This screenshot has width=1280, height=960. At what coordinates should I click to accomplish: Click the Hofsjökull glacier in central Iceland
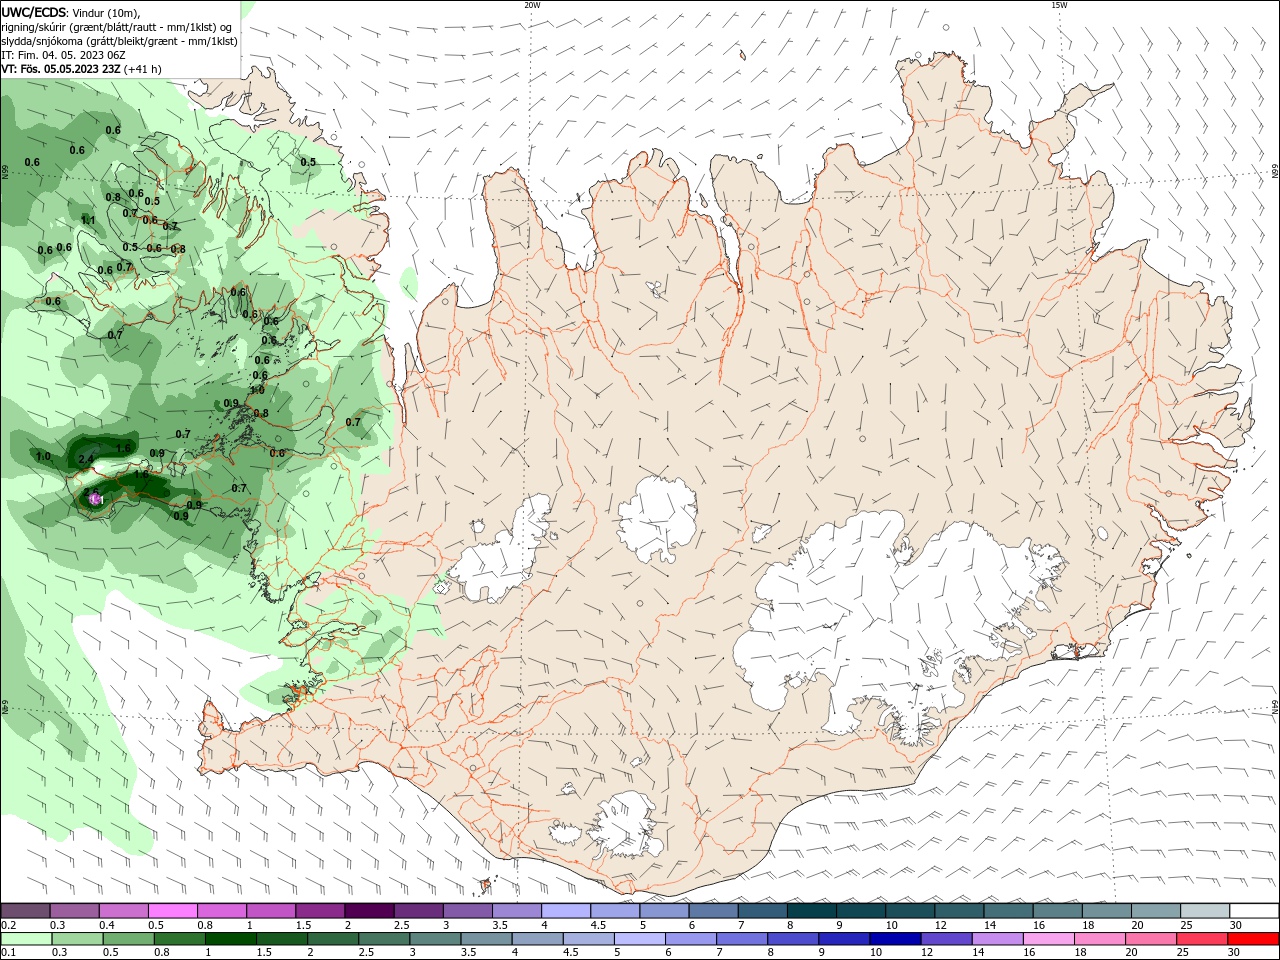[657, 518]
